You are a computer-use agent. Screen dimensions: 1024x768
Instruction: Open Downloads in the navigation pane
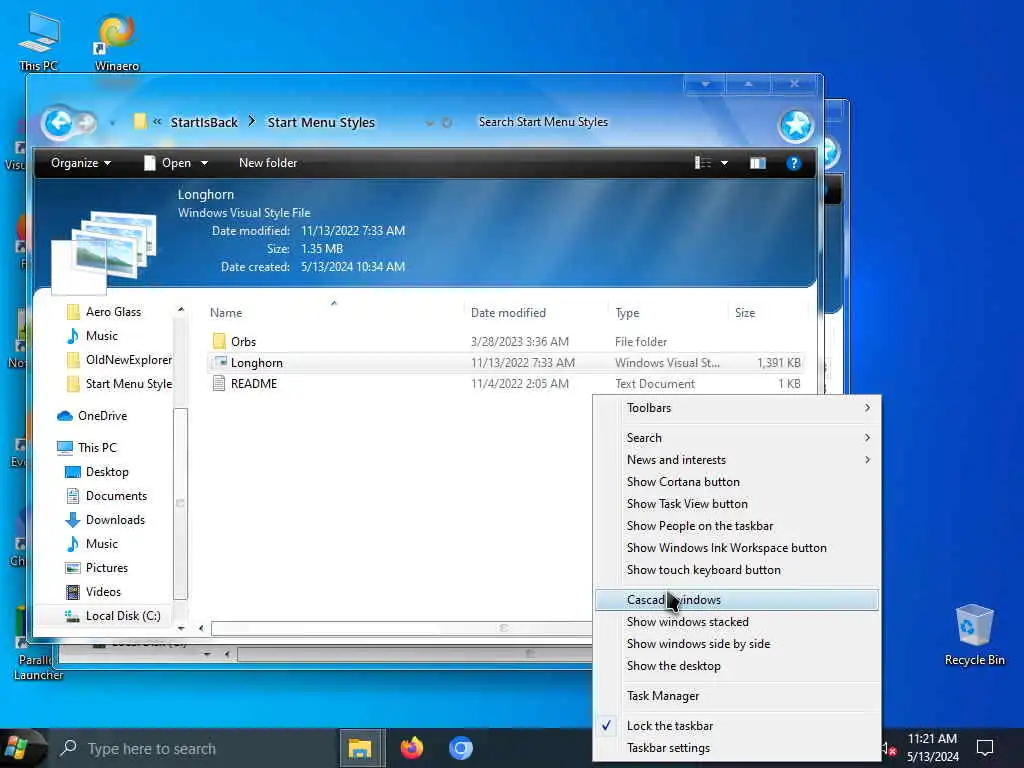pos(106,520)
